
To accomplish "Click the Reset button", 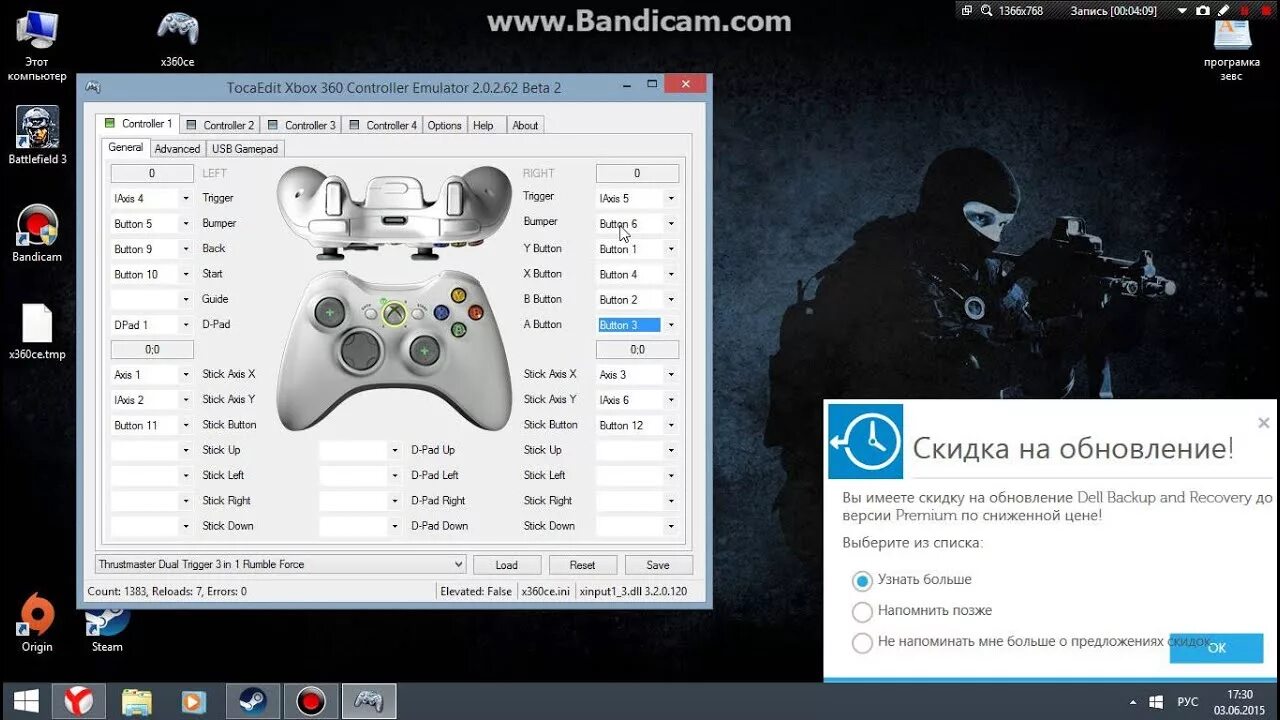I will pyautogui.click(x=582, y=564).
